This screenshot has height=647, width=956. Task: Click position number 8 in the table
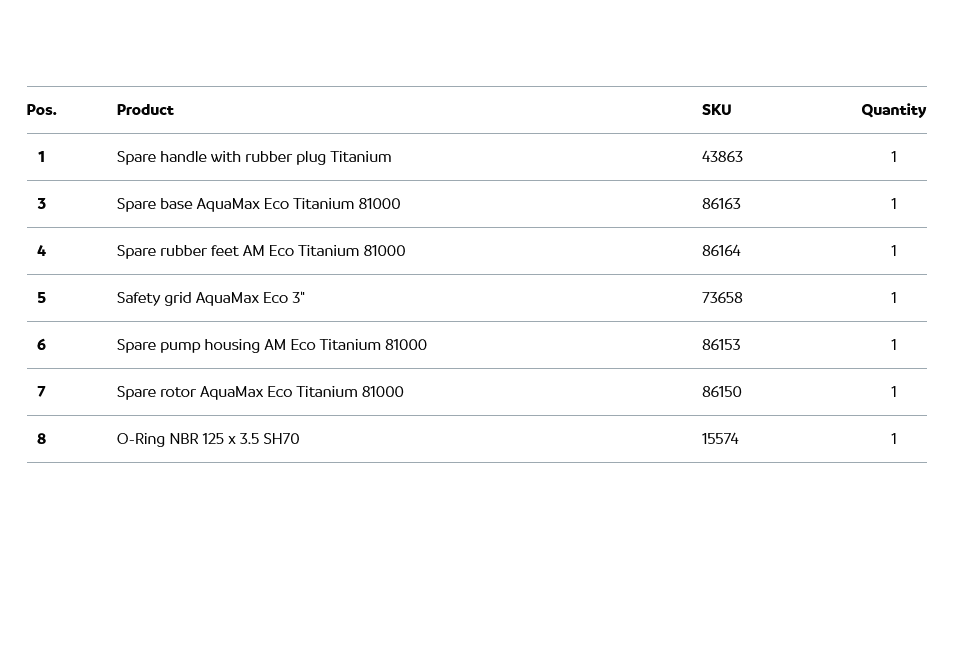[41, 439]
